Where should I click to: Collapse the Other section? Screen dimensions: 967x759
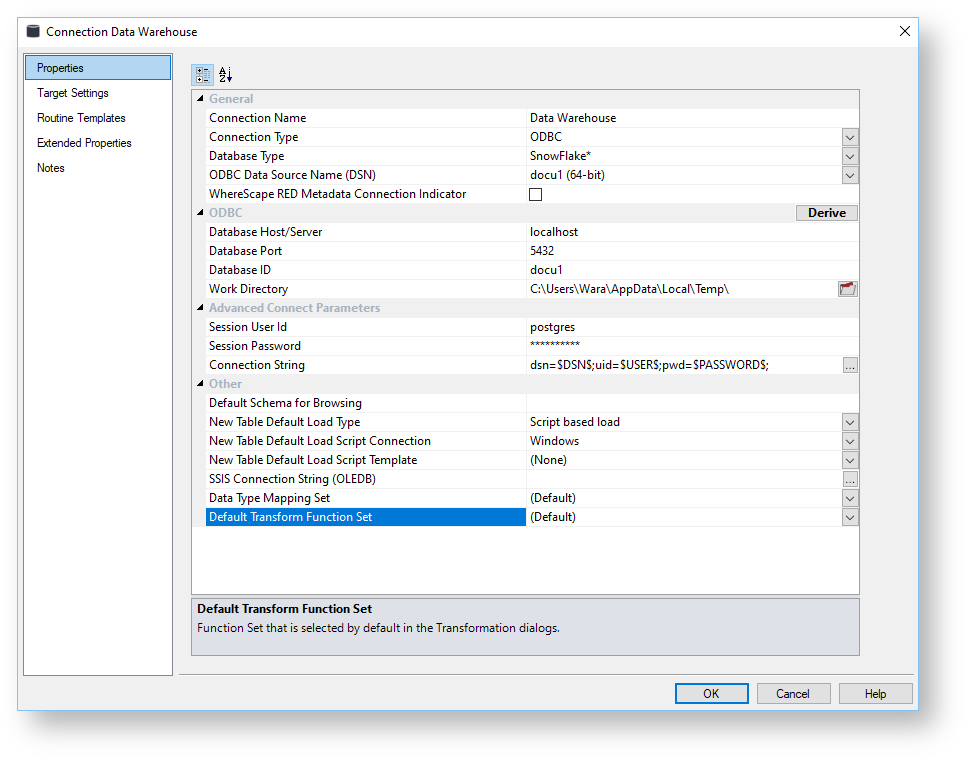(200, 384)
